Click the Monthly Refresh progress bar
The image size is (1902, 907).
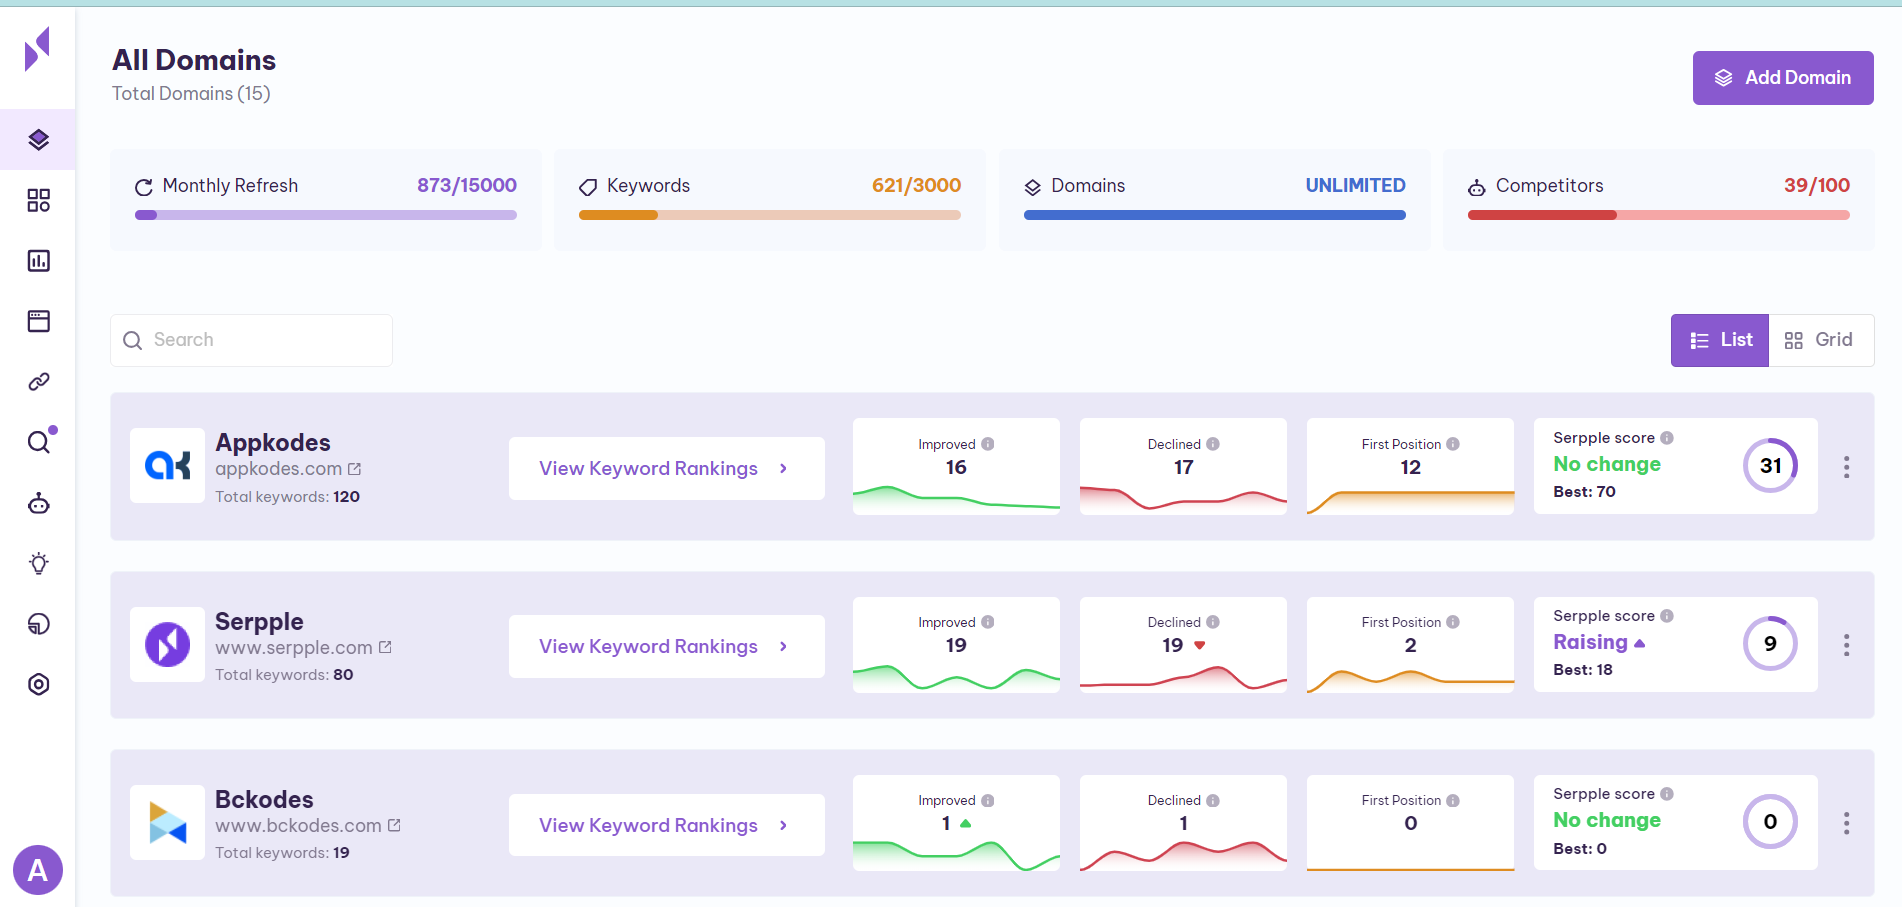326,215
